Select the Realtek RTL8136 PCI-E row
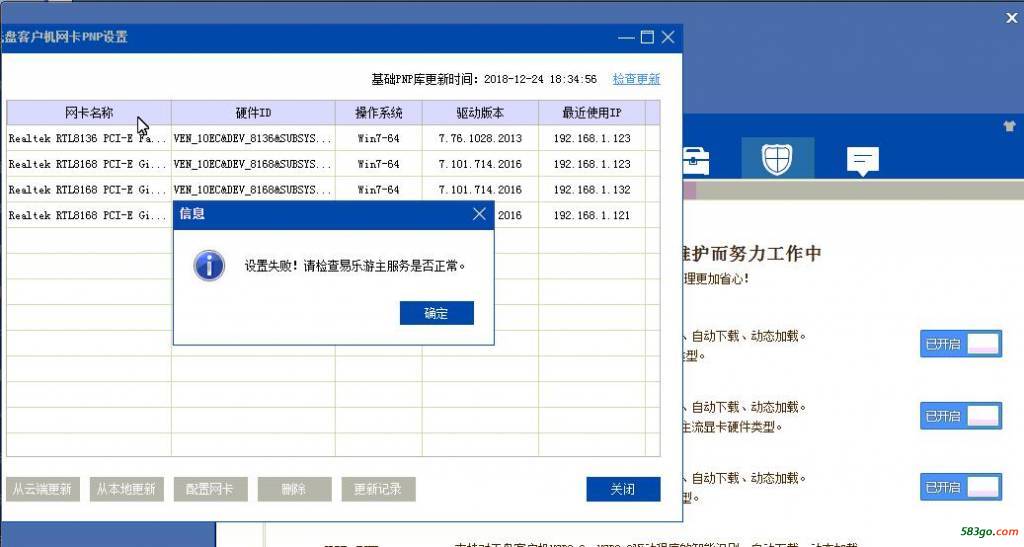1024x547 pixels. point(333,138)
